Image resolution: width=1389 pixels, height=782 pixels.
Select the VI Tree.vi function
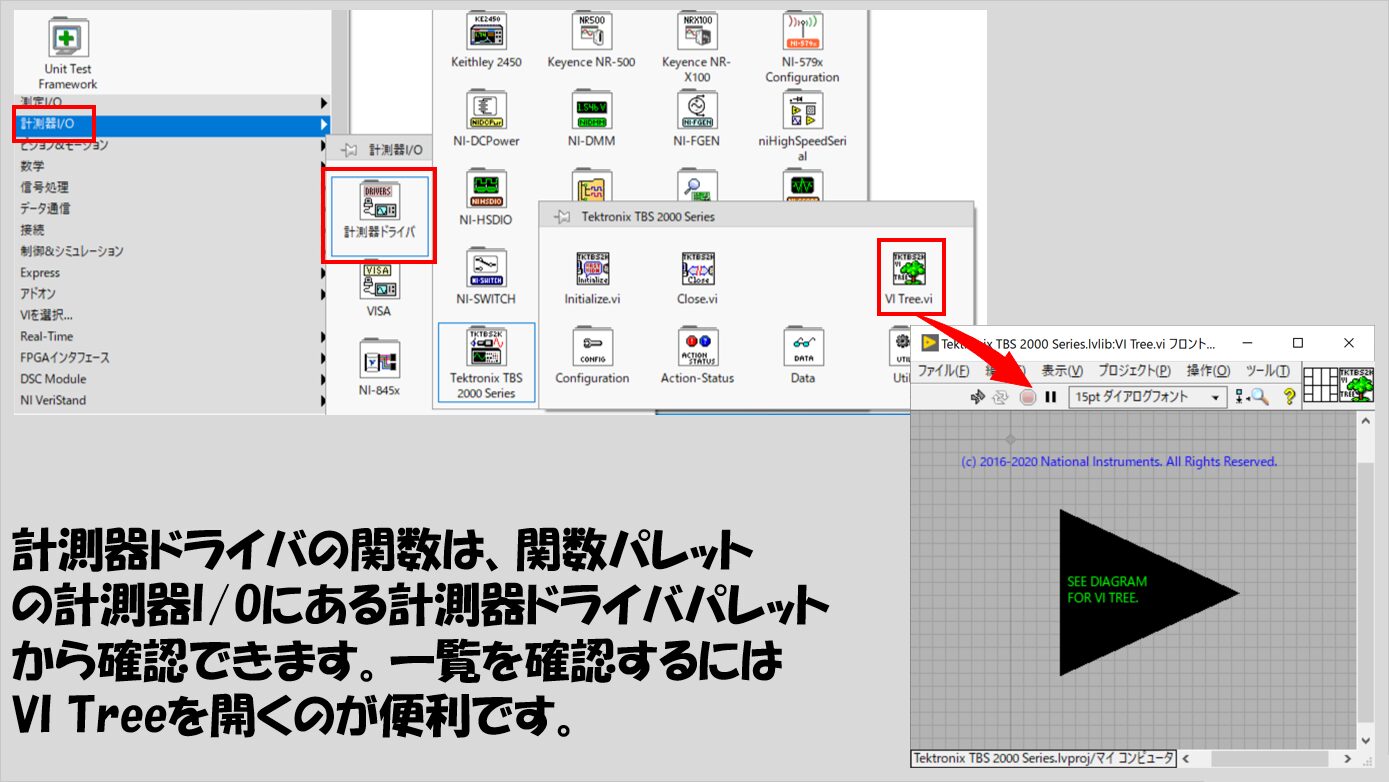point(909,278)
